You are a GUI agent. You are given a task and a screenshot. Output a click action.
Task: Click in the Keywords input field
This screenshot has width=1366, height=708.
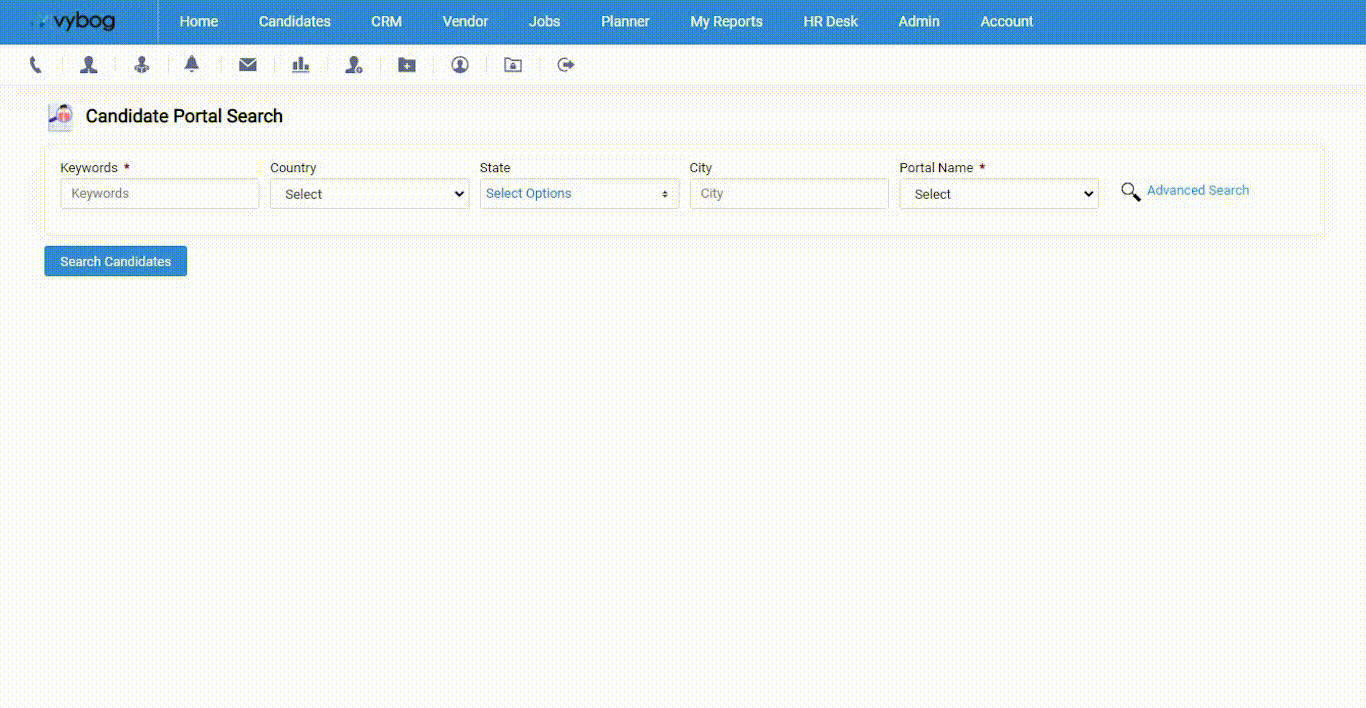coord(160,194)
